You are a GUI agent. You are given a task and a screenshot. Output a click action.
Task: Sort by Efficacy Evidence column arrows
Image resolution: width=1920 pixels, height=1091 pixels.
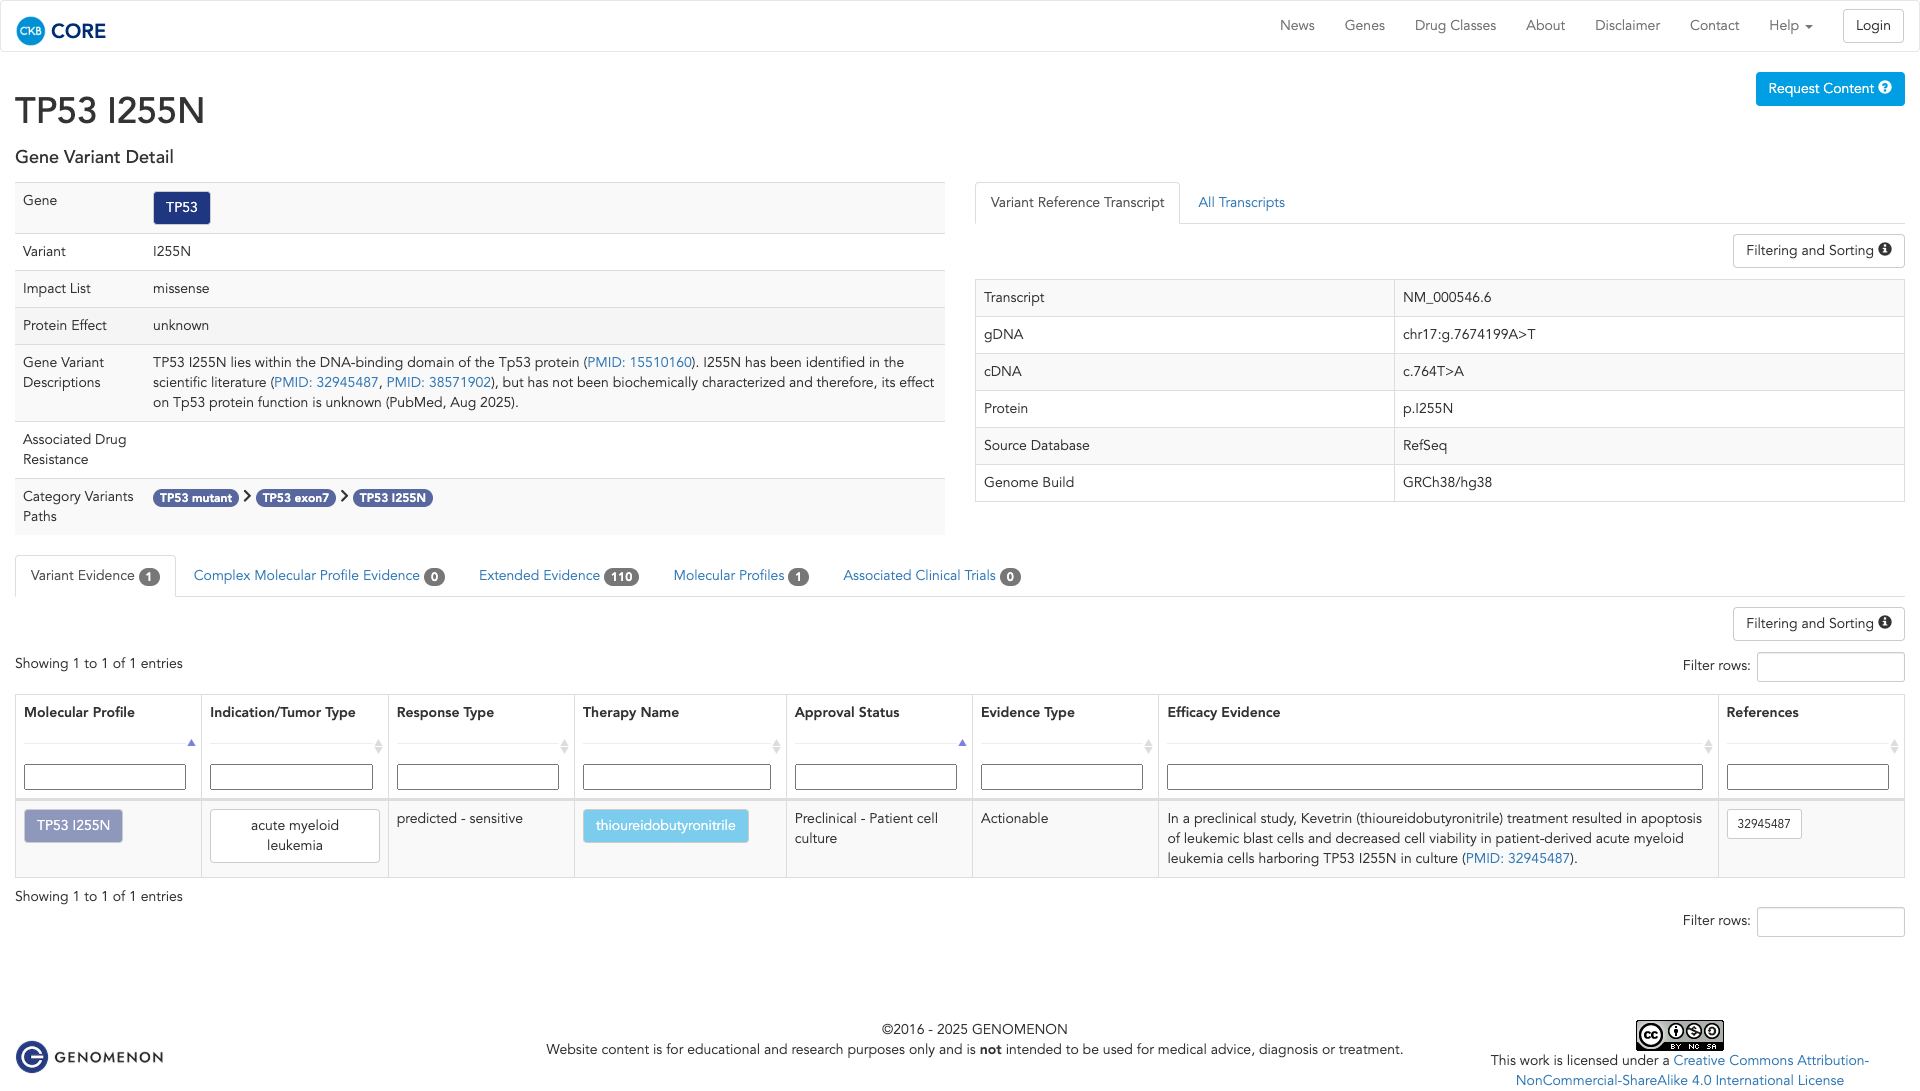1708,746
